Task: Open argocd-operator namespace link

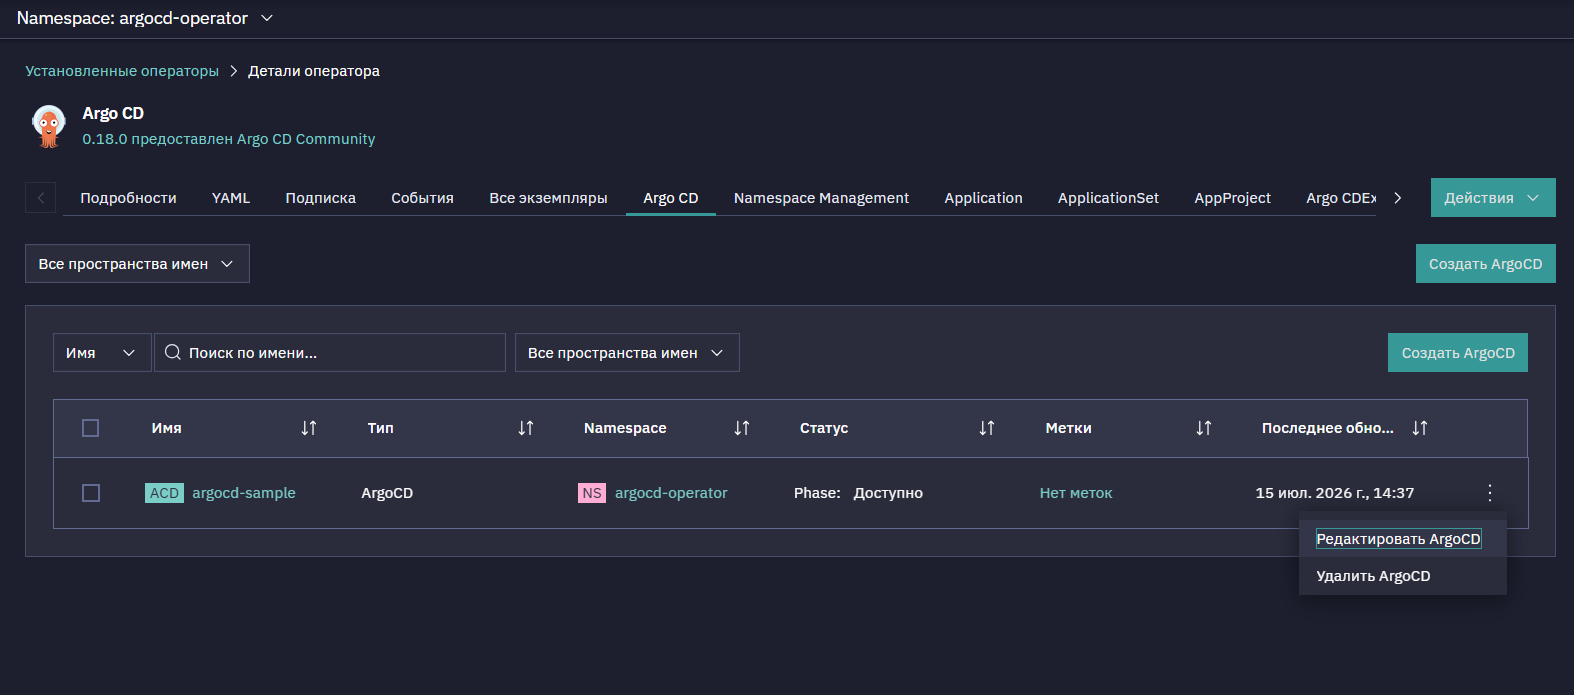Action: click(x=671, y=493)
